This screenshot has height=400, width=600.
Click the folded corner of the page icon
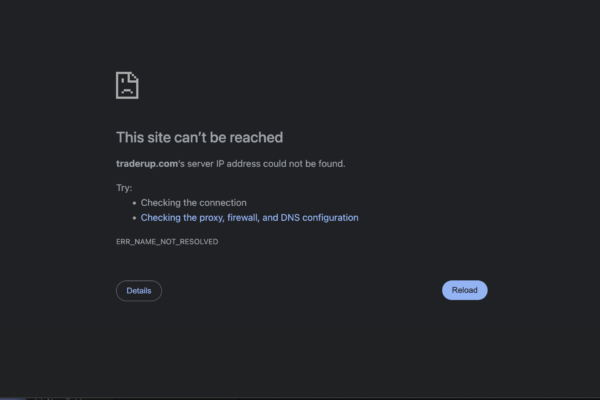pos(134,77)
